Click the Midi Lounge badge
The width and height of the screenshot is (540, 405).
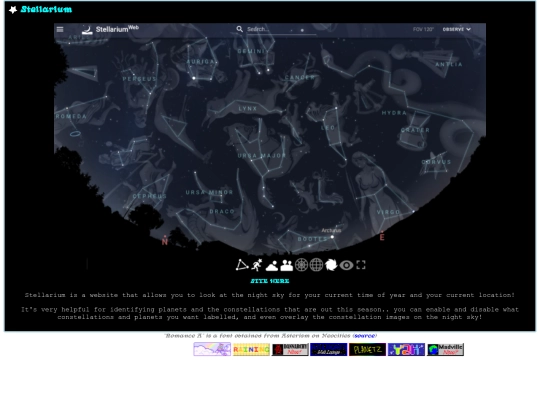(329, 350)
